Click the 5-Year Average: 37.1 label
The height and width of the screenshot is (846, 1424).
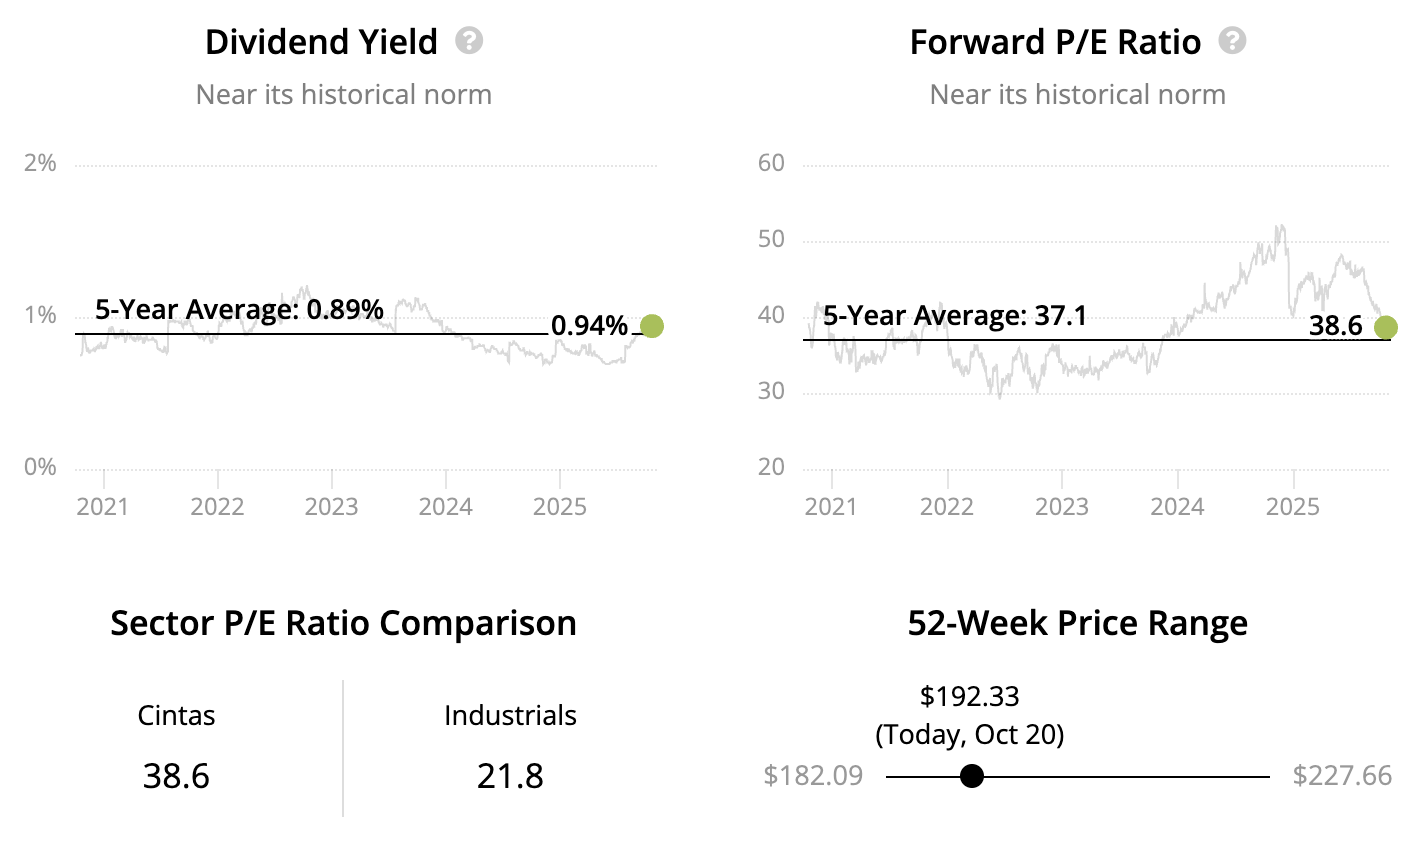pos(954,316)
